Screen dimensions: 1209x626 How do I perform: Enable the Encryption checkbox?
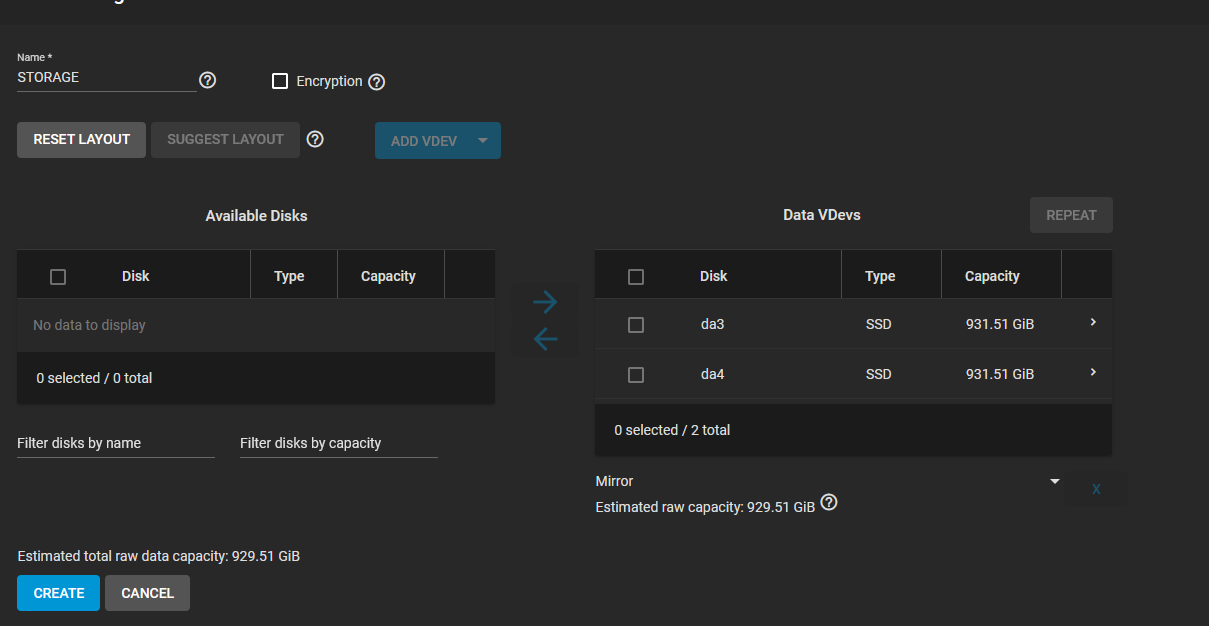[280, 81]
